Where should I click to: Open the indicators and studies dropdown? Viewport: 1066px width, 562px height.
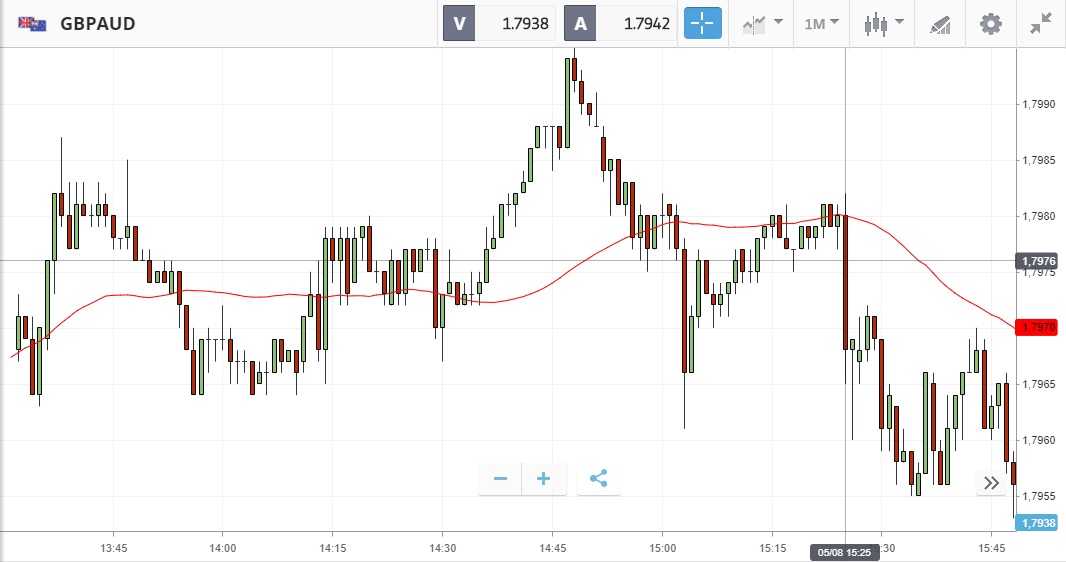tap(762, 23)
